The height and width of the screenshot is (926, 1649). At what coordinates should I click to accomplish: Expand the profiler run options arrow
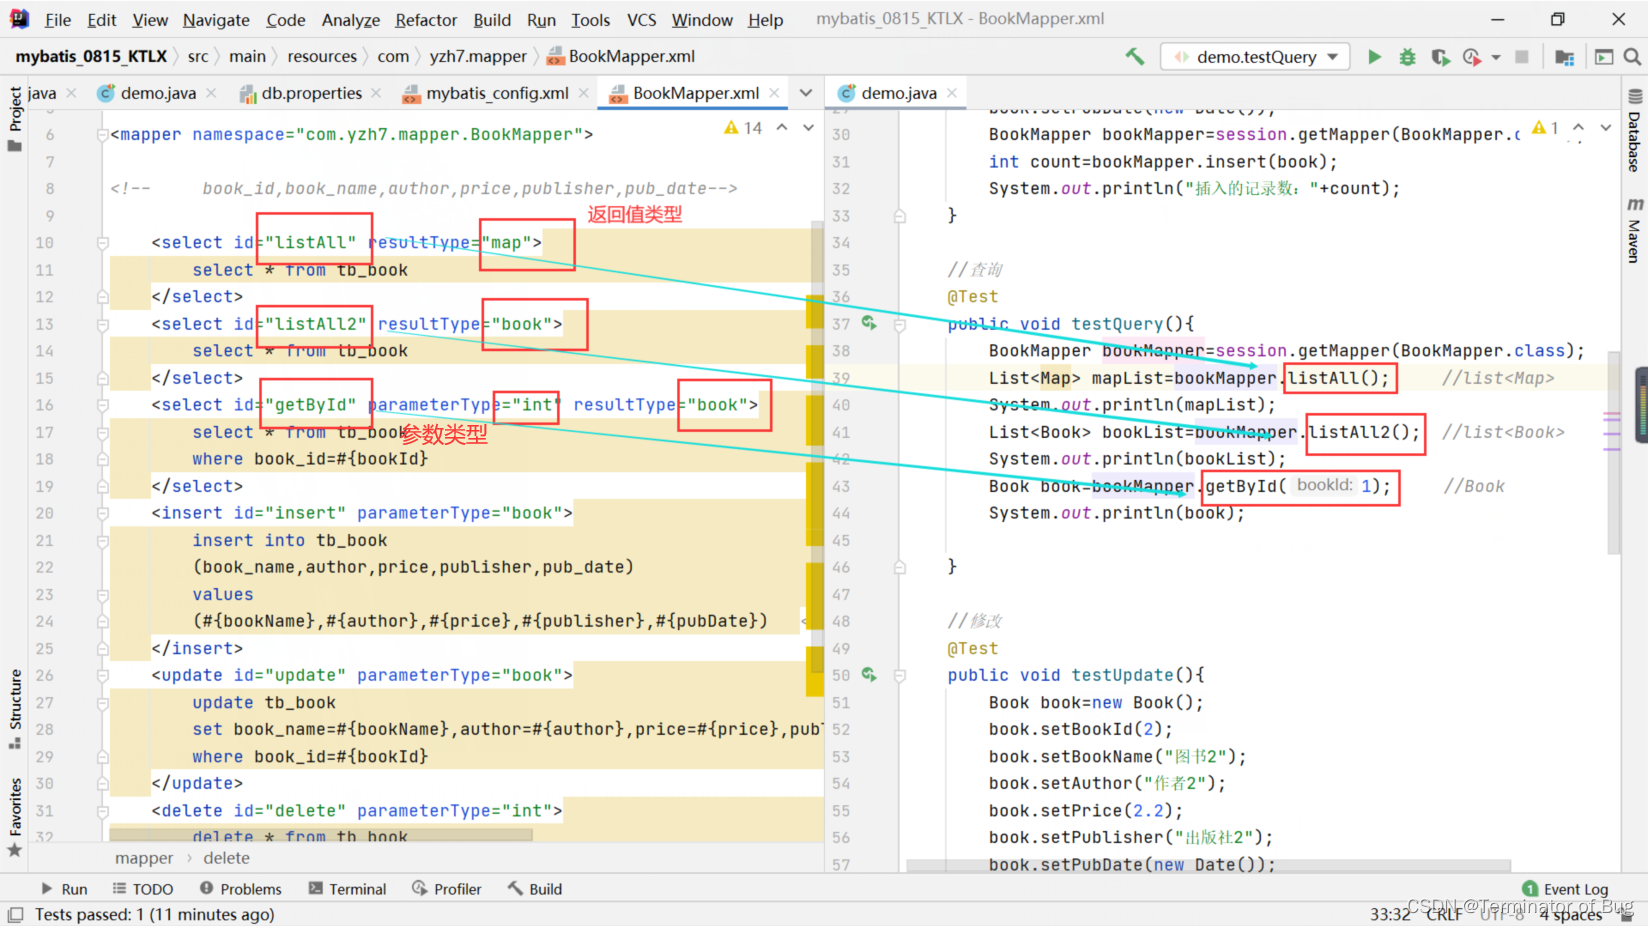click(x=1496, y=57)
